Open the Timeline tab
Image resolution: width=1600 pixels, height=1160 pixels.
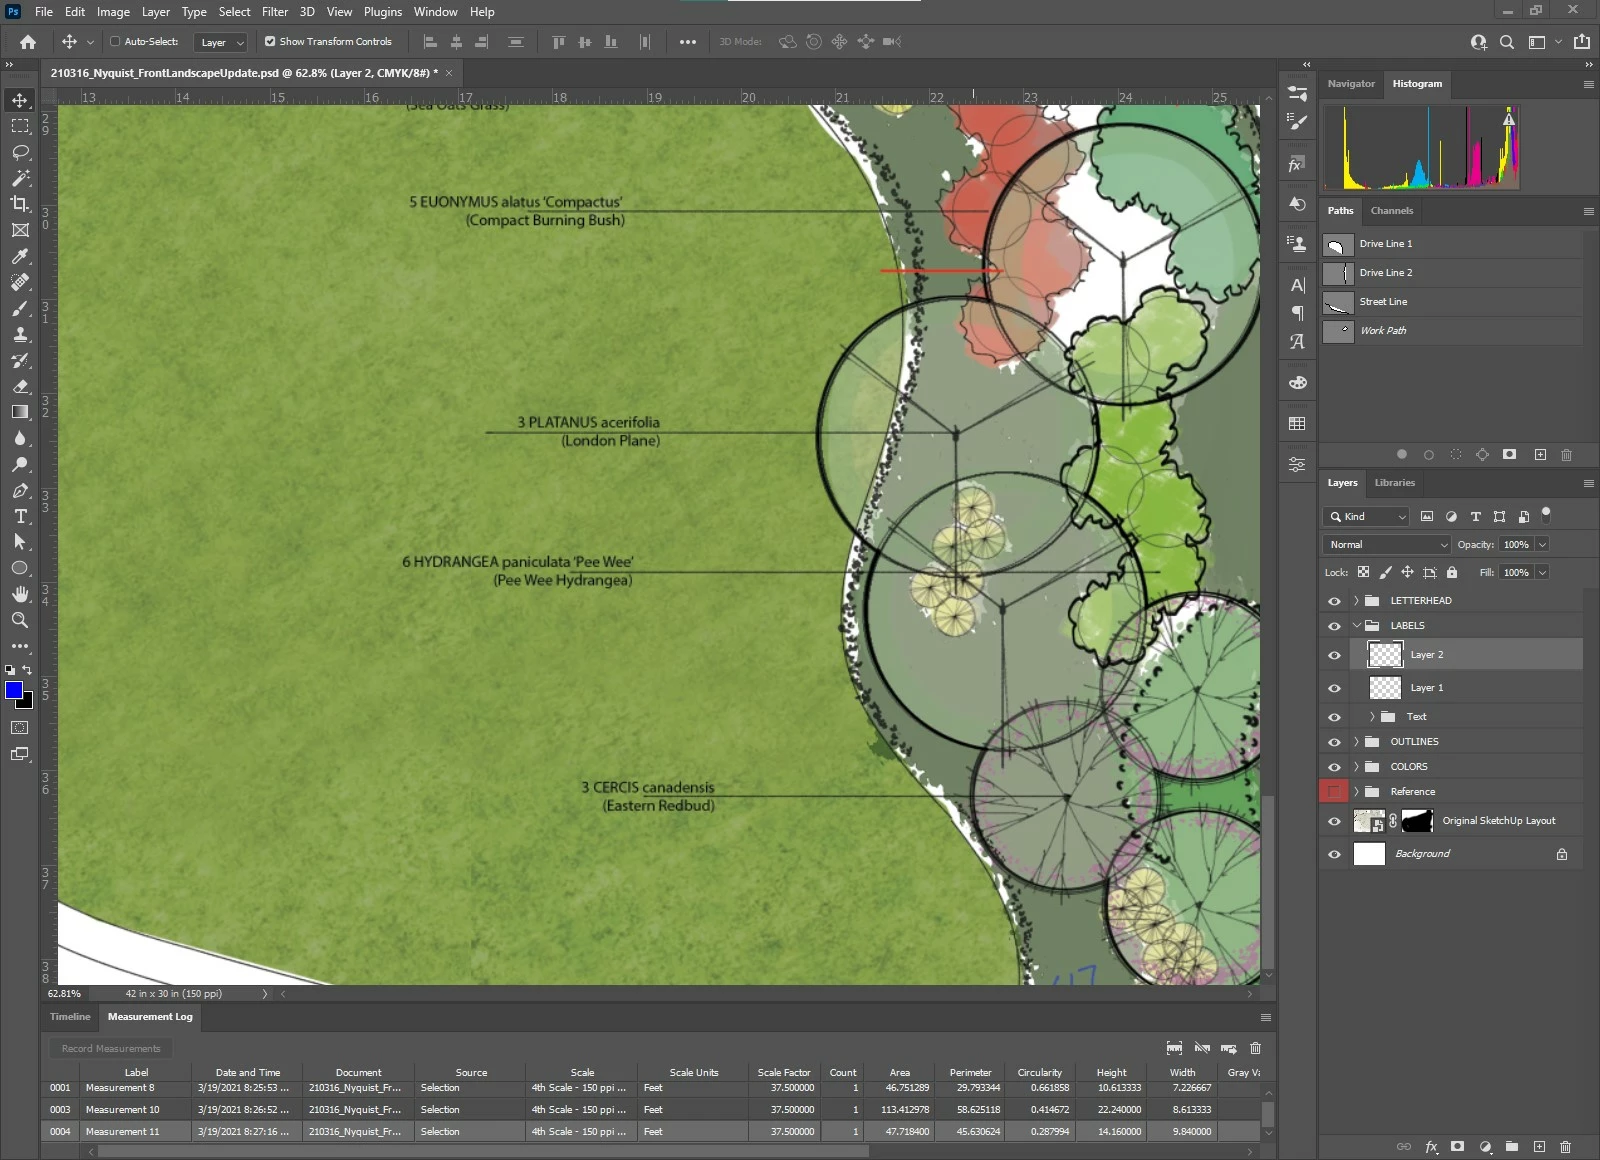click(x=70, y=1017)
